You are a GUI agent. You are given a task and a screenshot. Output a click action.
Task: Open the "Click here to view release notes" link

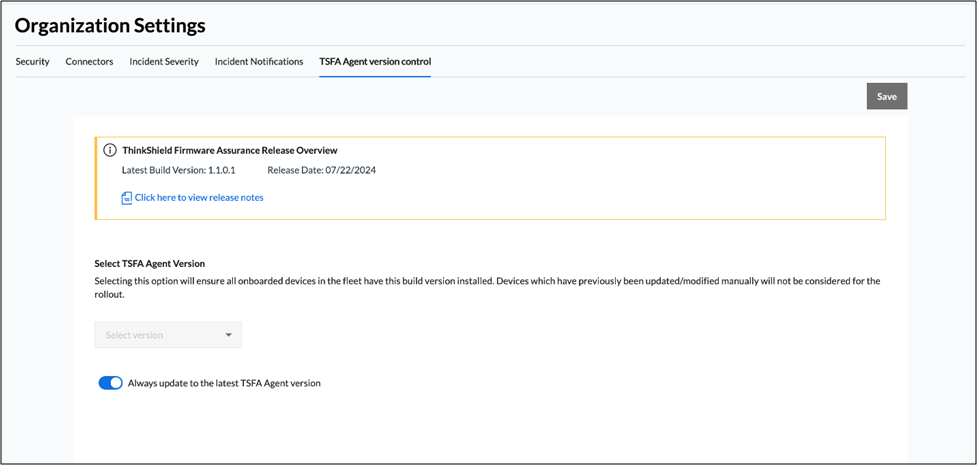point(199,198)
